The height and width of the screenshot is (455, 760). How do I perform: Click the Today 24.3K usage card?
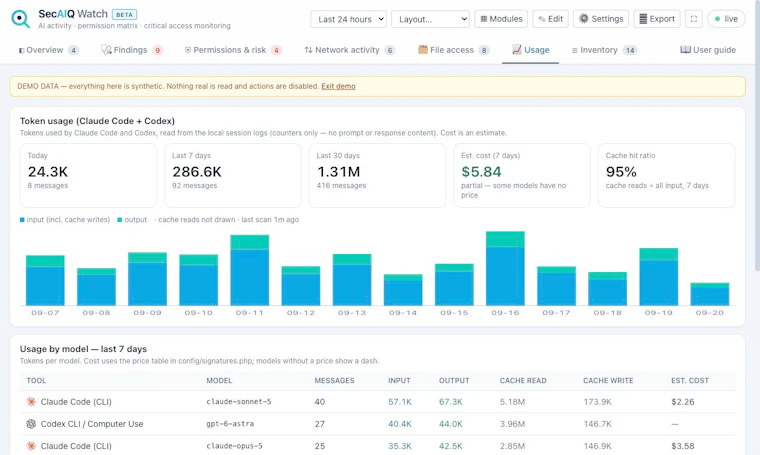coord(88,175)
